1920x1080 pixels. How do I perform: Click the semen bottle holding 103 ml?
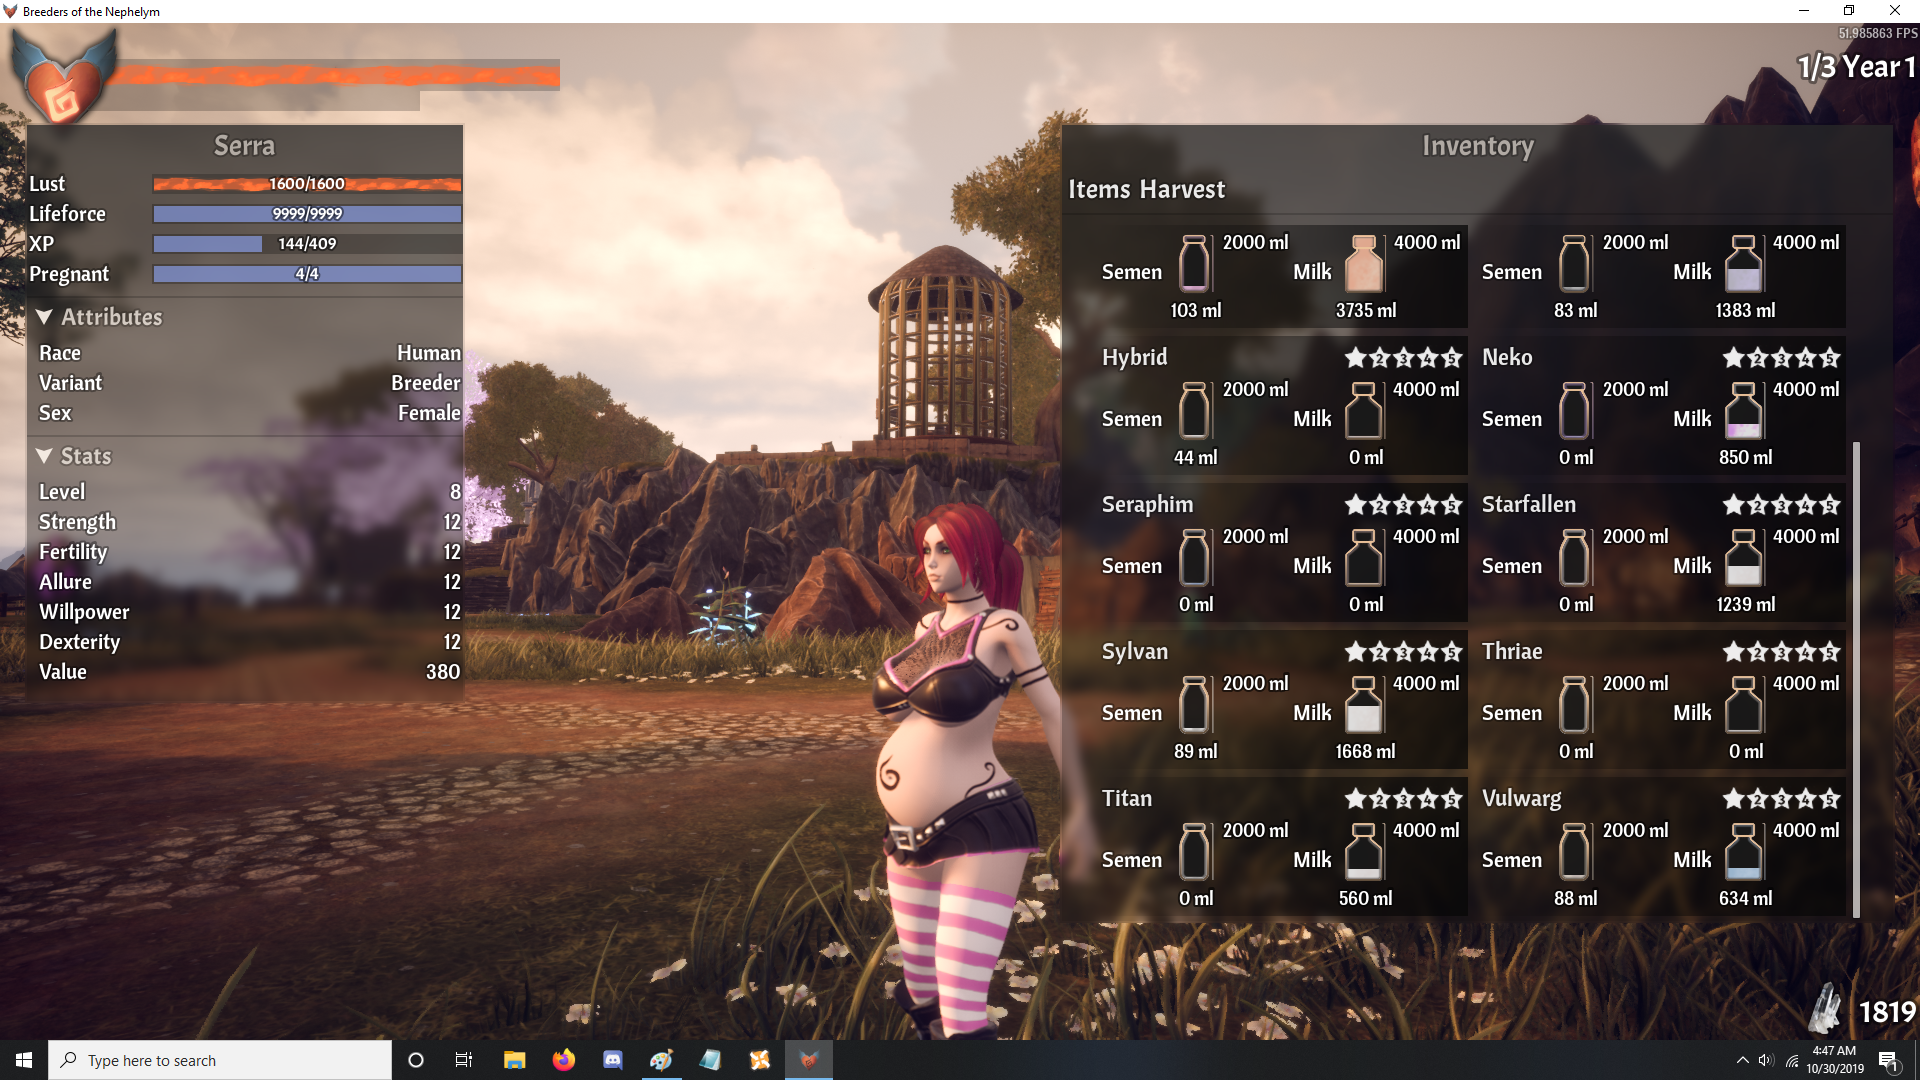pyautogui.click(x=1194, y=263)
